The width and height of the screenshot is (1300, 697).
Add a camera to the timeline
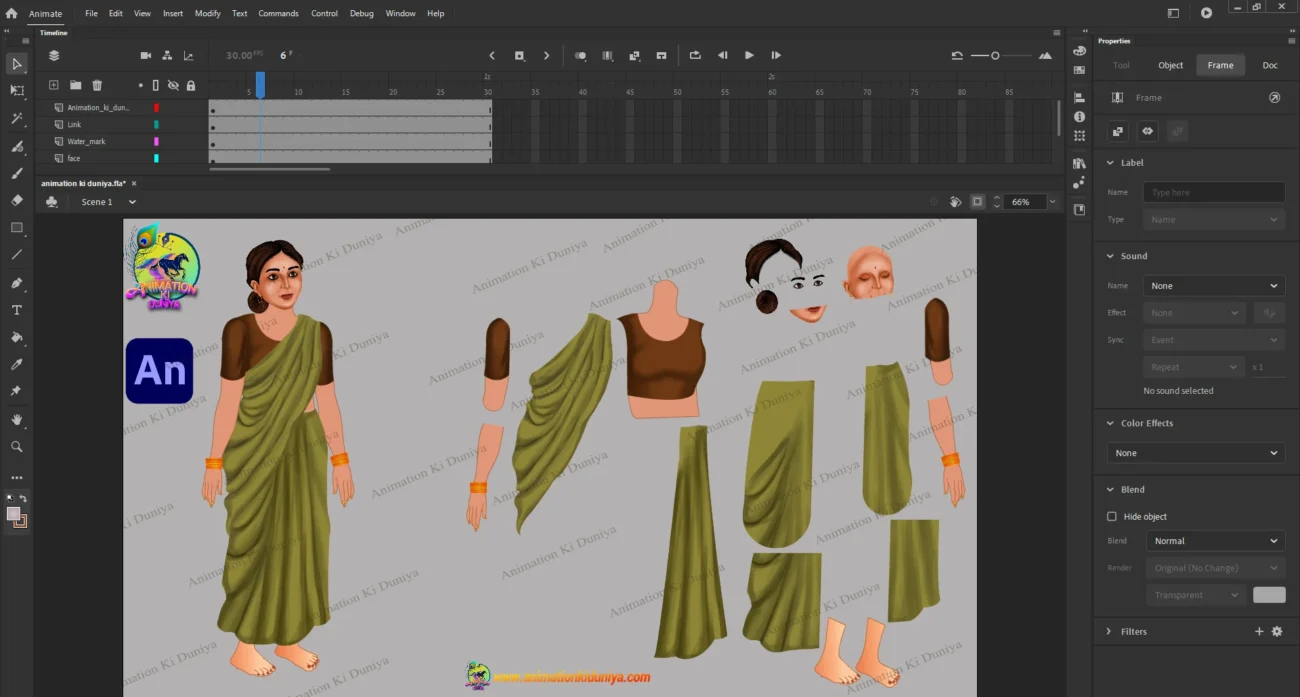coord(145,56)
